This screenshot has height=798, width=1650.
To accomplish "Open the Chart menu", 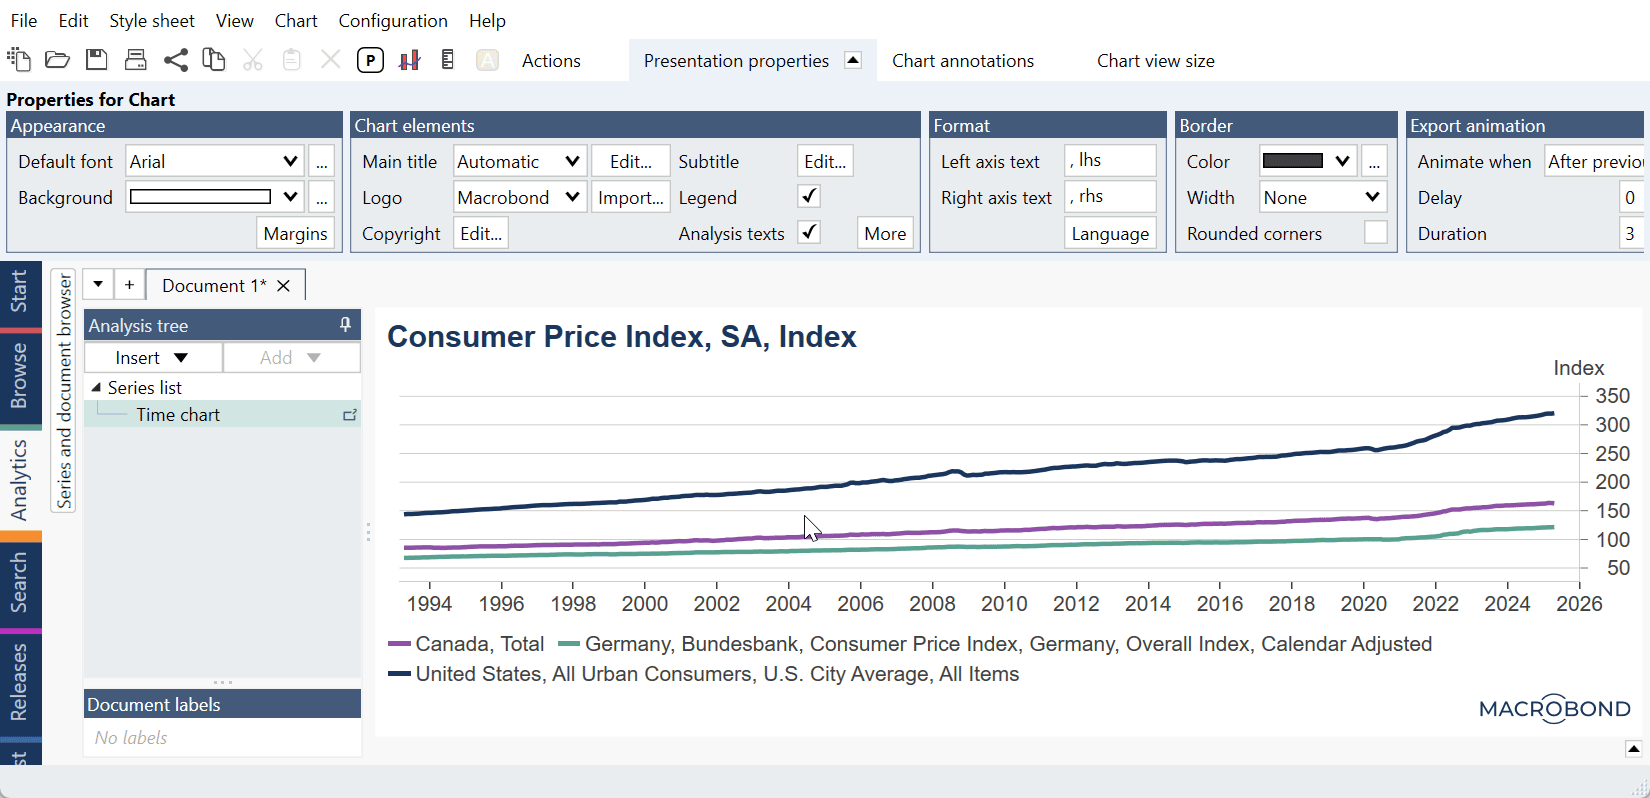I will 296,21.
